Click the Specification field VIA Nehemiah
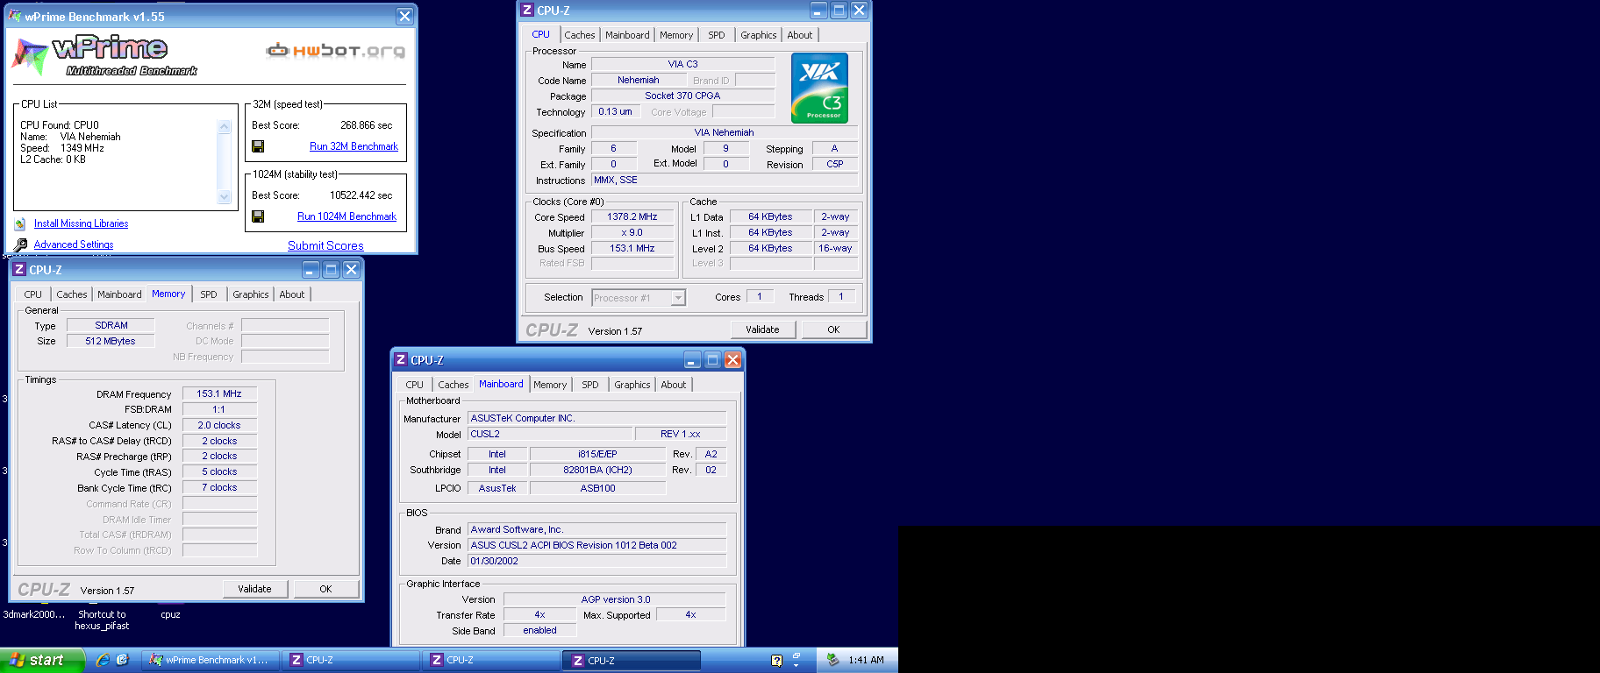The image size is (1600, 673). click(x=725, y=133)
